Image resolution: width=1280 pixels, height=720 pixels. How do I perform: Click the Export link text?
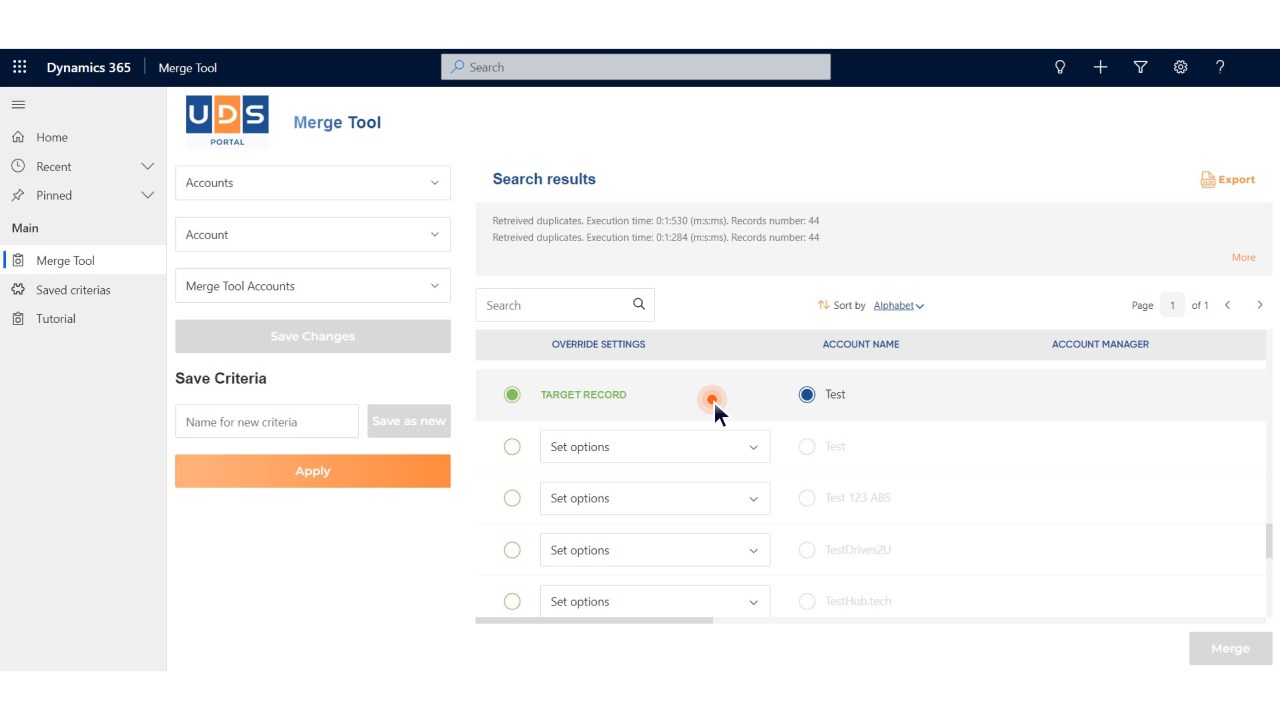coord(1237,180)
